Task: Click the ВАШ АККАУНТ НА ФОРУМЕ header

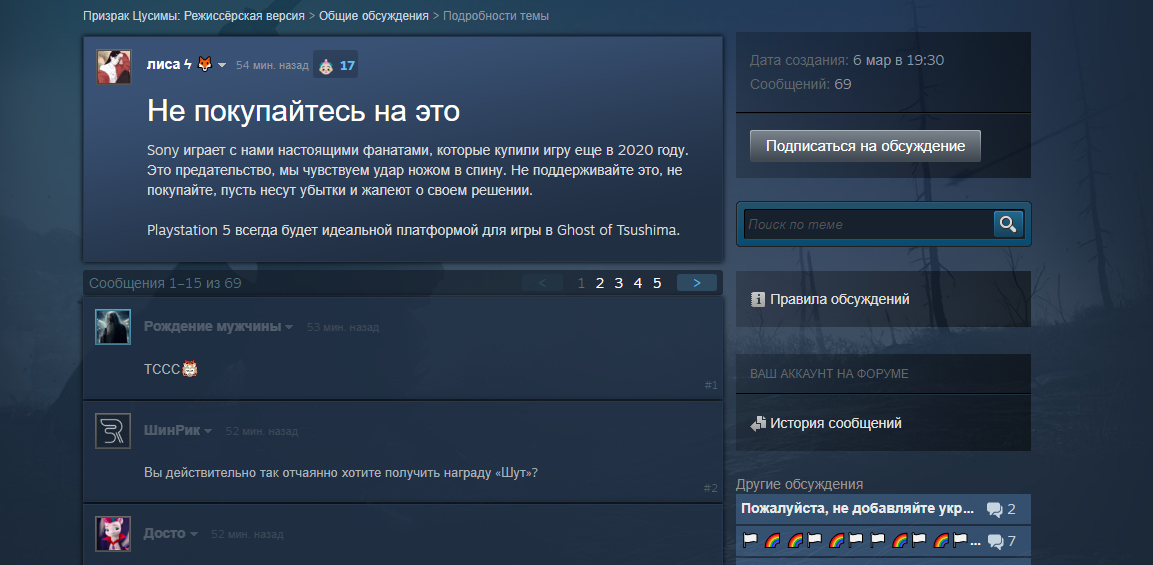Action: [829, 374]
